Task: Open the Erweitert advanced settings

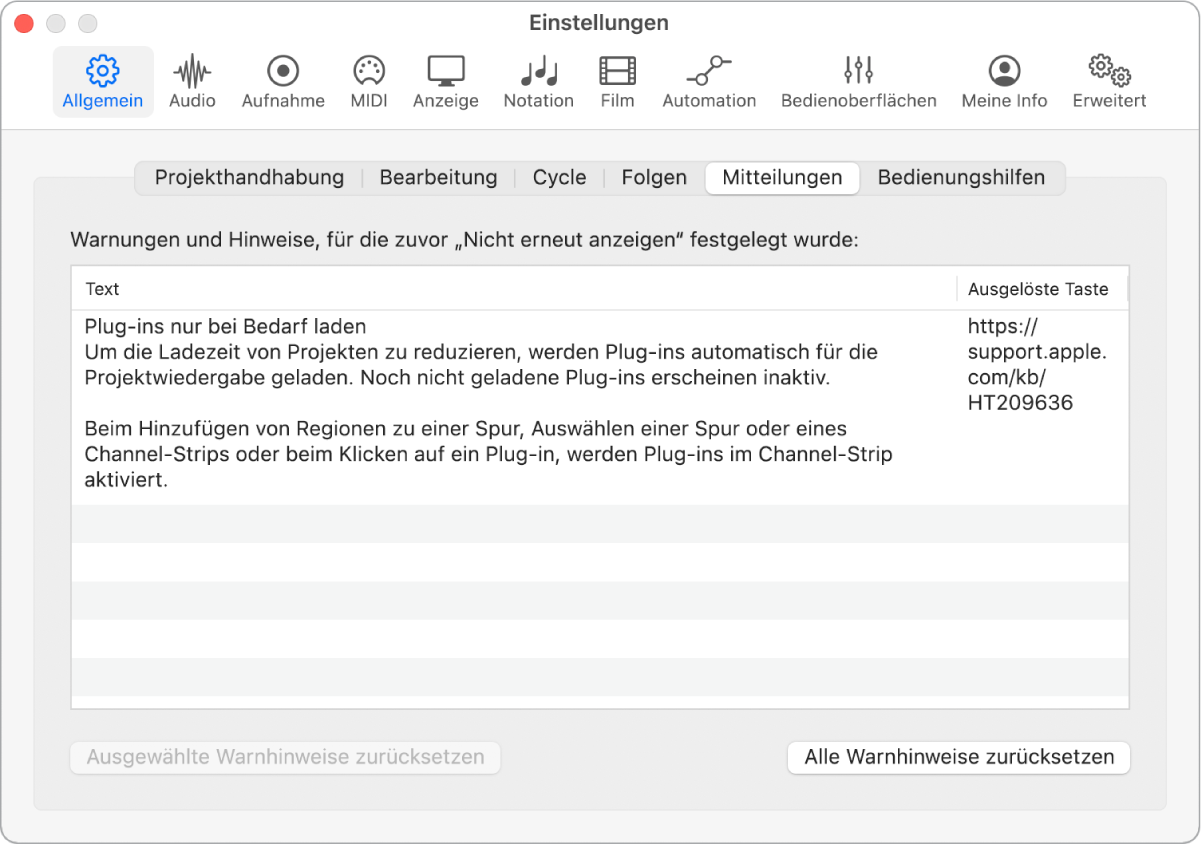Action: (x=1109, y=82)
